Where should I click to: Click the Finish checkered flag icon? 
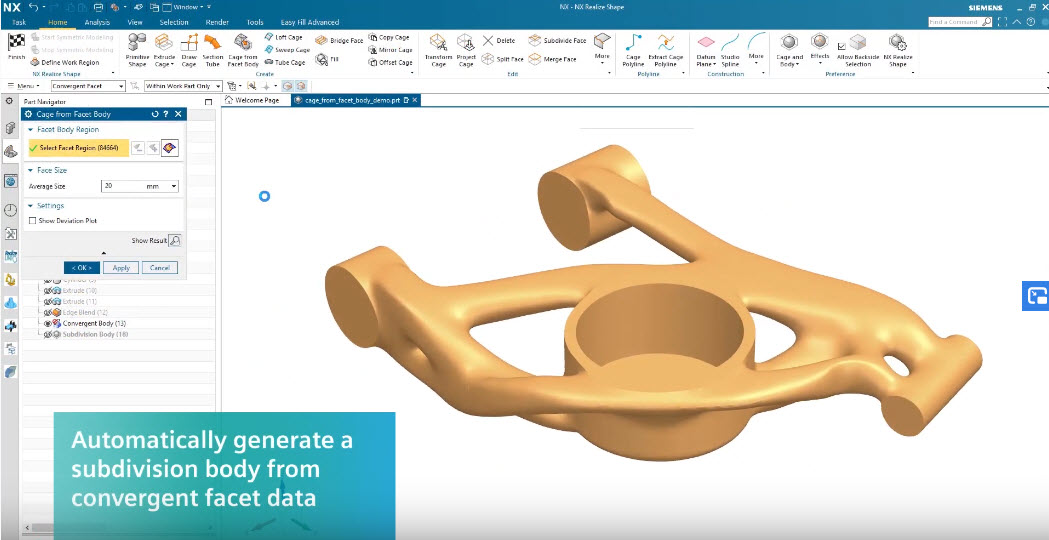coord(15,43)
